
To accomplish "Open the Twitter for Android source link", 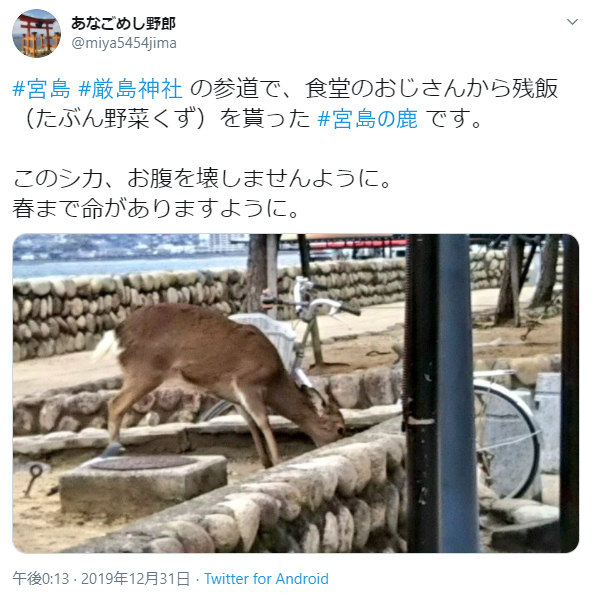I will click(266, 579).
